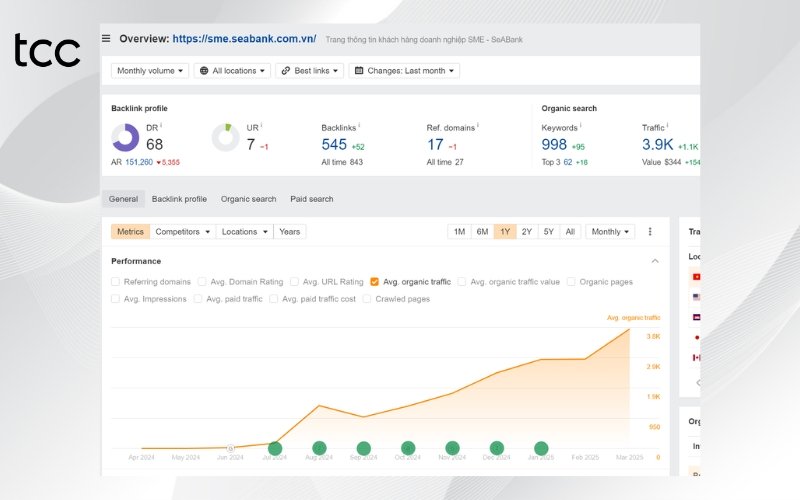Toggle Avg. Domain Rating checkbox

click(x=202, y=282)
